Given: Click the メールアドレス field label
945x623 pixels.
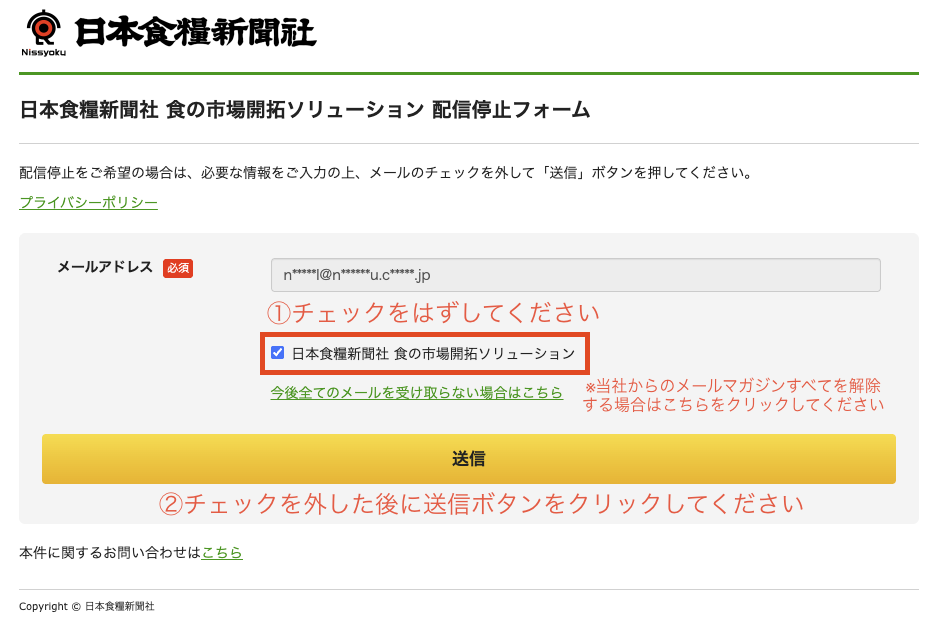Looking at the screenshot, I should 105,268.
